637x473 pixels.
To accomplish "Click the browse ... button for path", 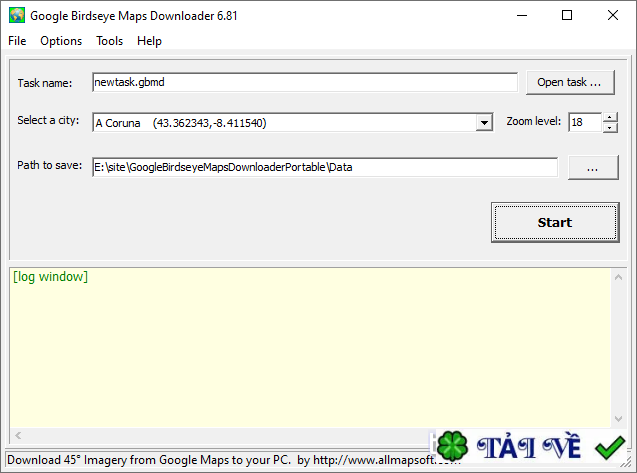I will pos(593,167).
